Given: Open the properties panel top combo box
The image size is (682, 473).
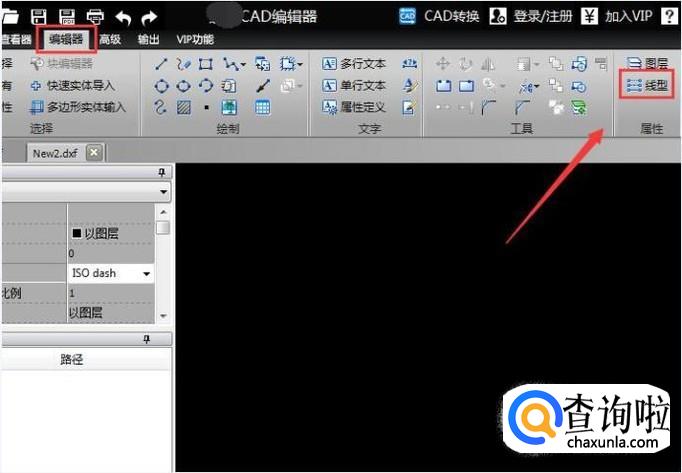Looking at the screenshot, I should click(86, 191).
